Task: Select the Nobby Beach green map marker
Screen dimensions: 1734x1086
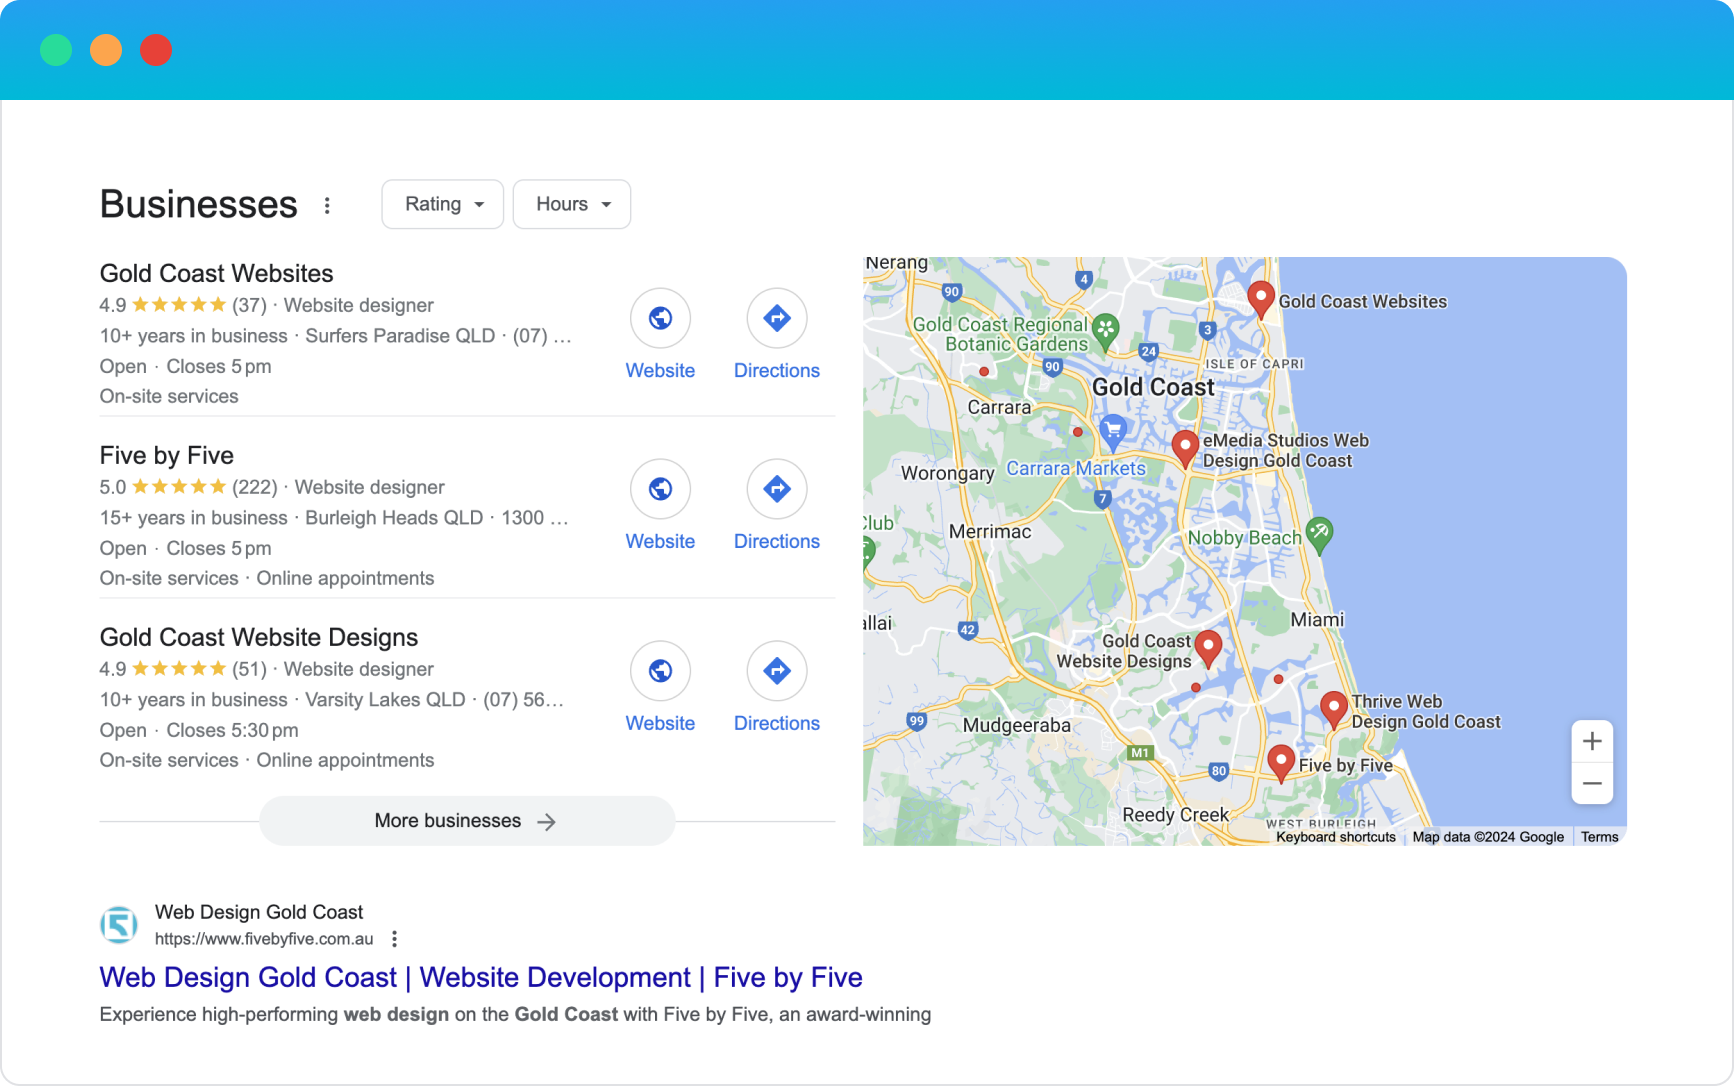Action: pyautogui.click(x=1319, y=535)
